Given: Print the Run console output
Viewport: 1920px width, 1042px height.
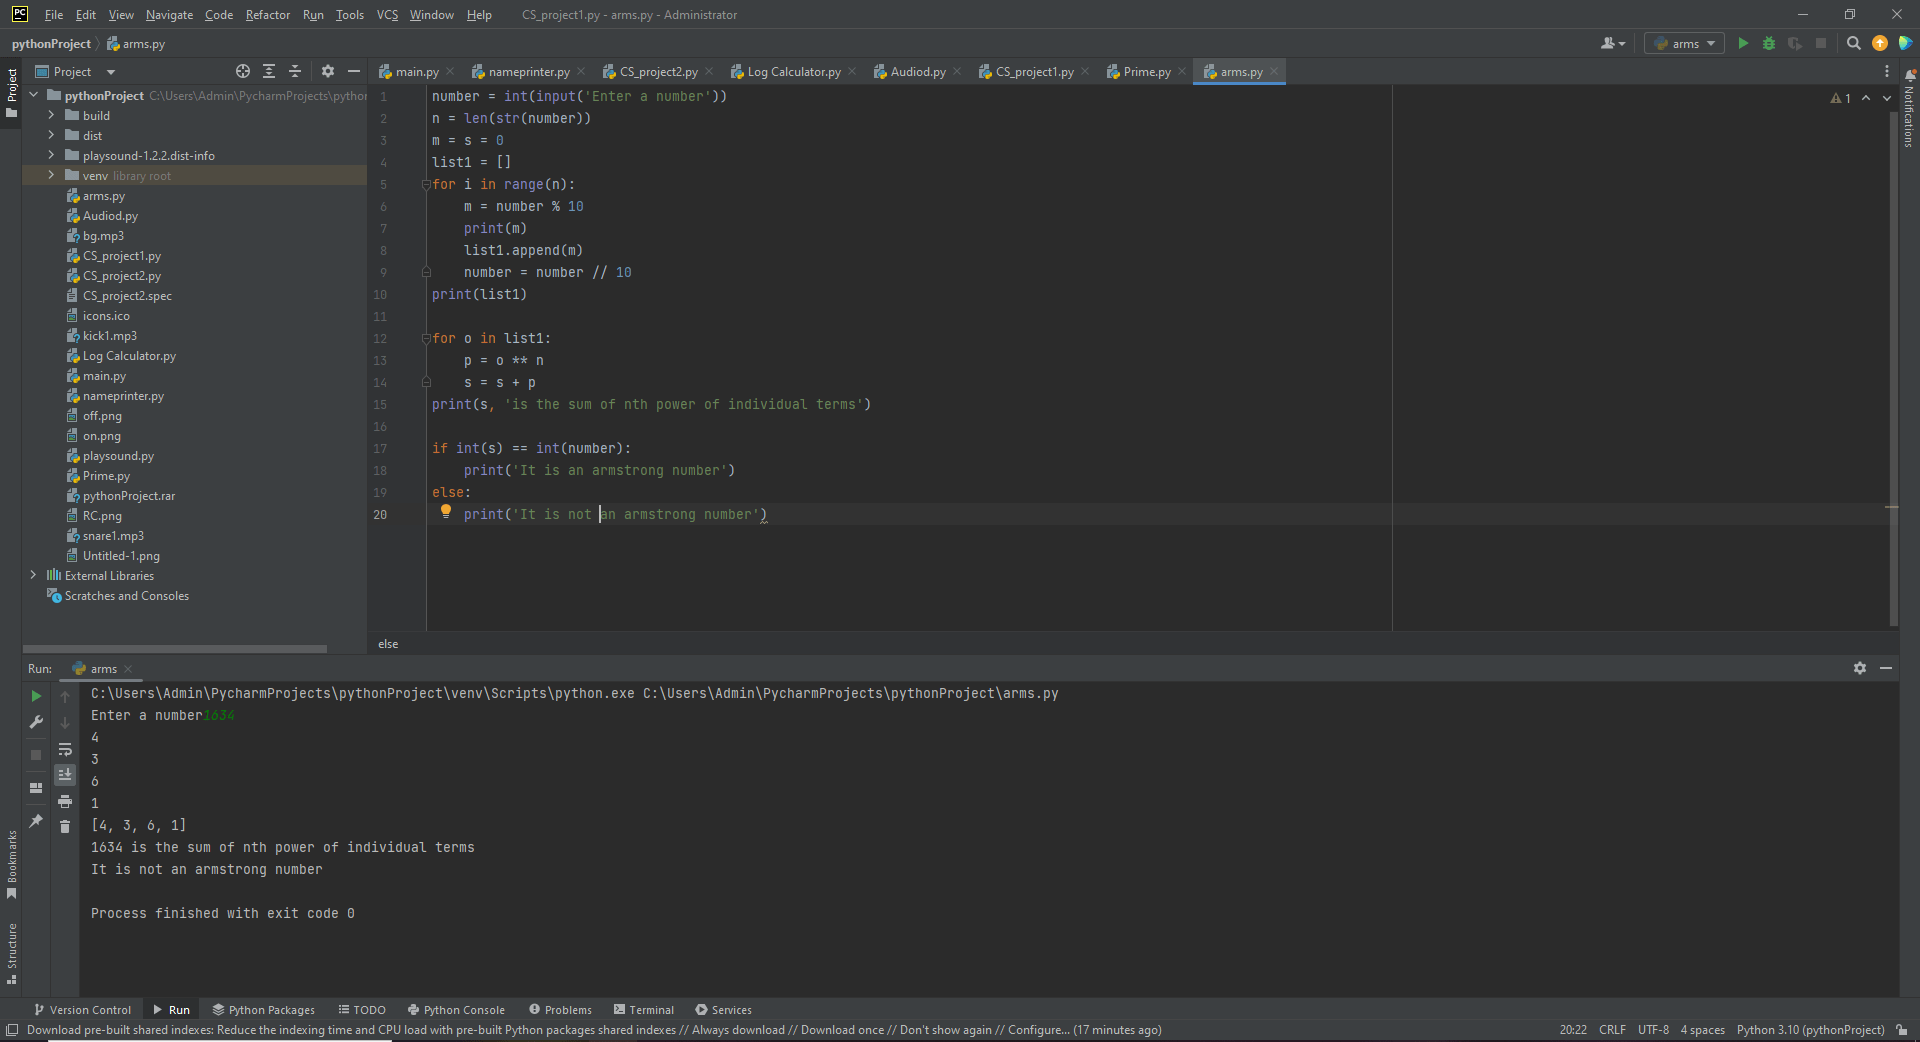Looking at the screenshot, I should pyautogui.click(x=65, y=801).
